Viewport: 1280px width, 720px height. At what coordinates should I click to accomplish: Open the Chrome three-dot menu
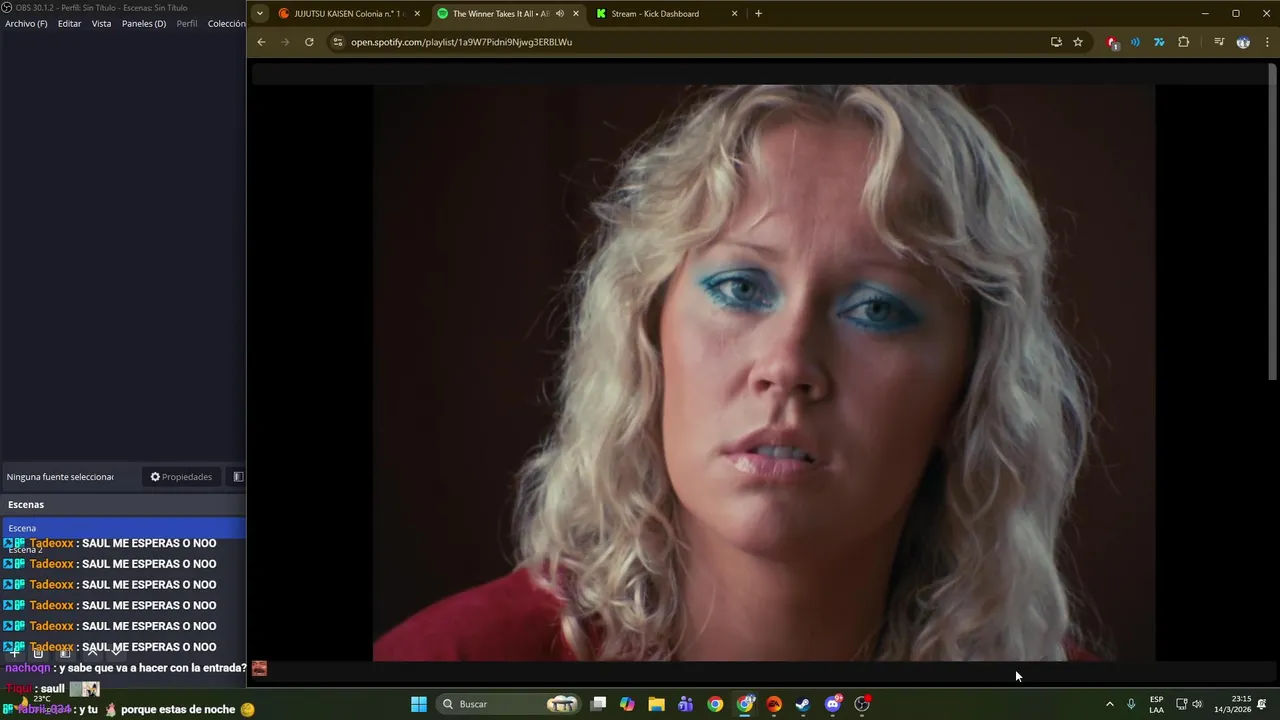1267,42
